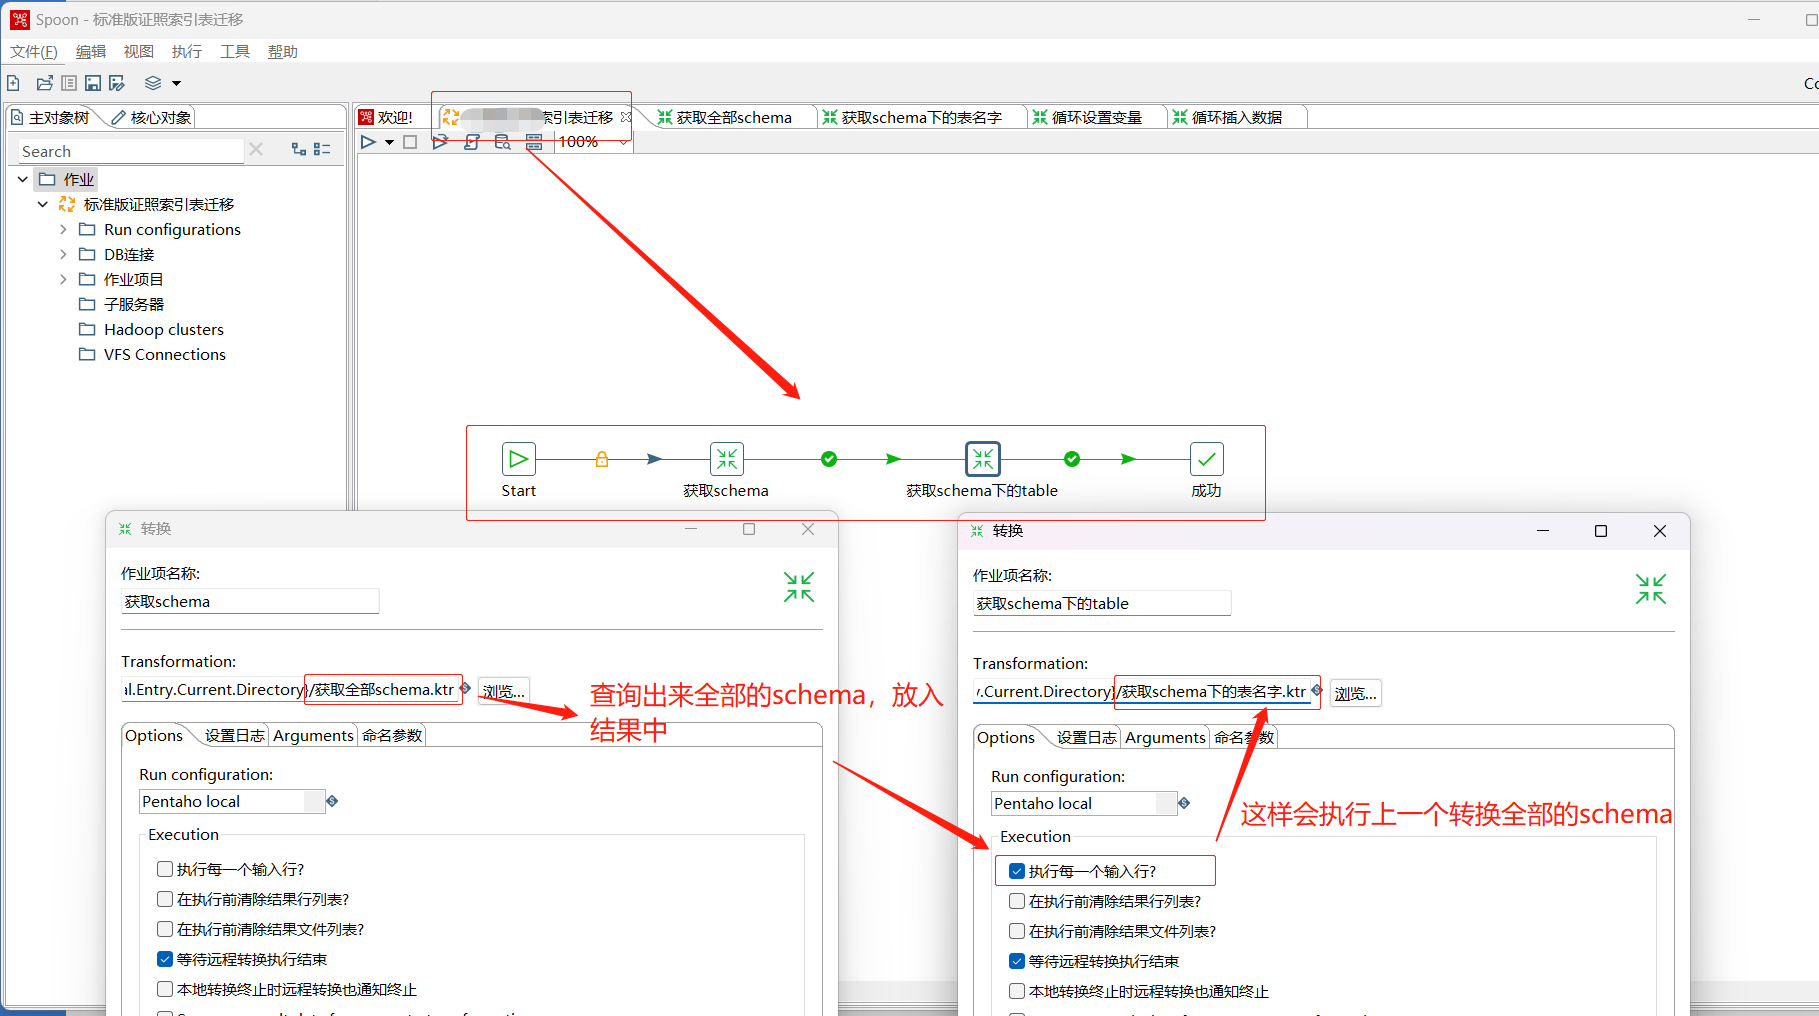Collapse the 标准版证照索引表迁移 tree node

pyautogui.click(x=43, y=204)
